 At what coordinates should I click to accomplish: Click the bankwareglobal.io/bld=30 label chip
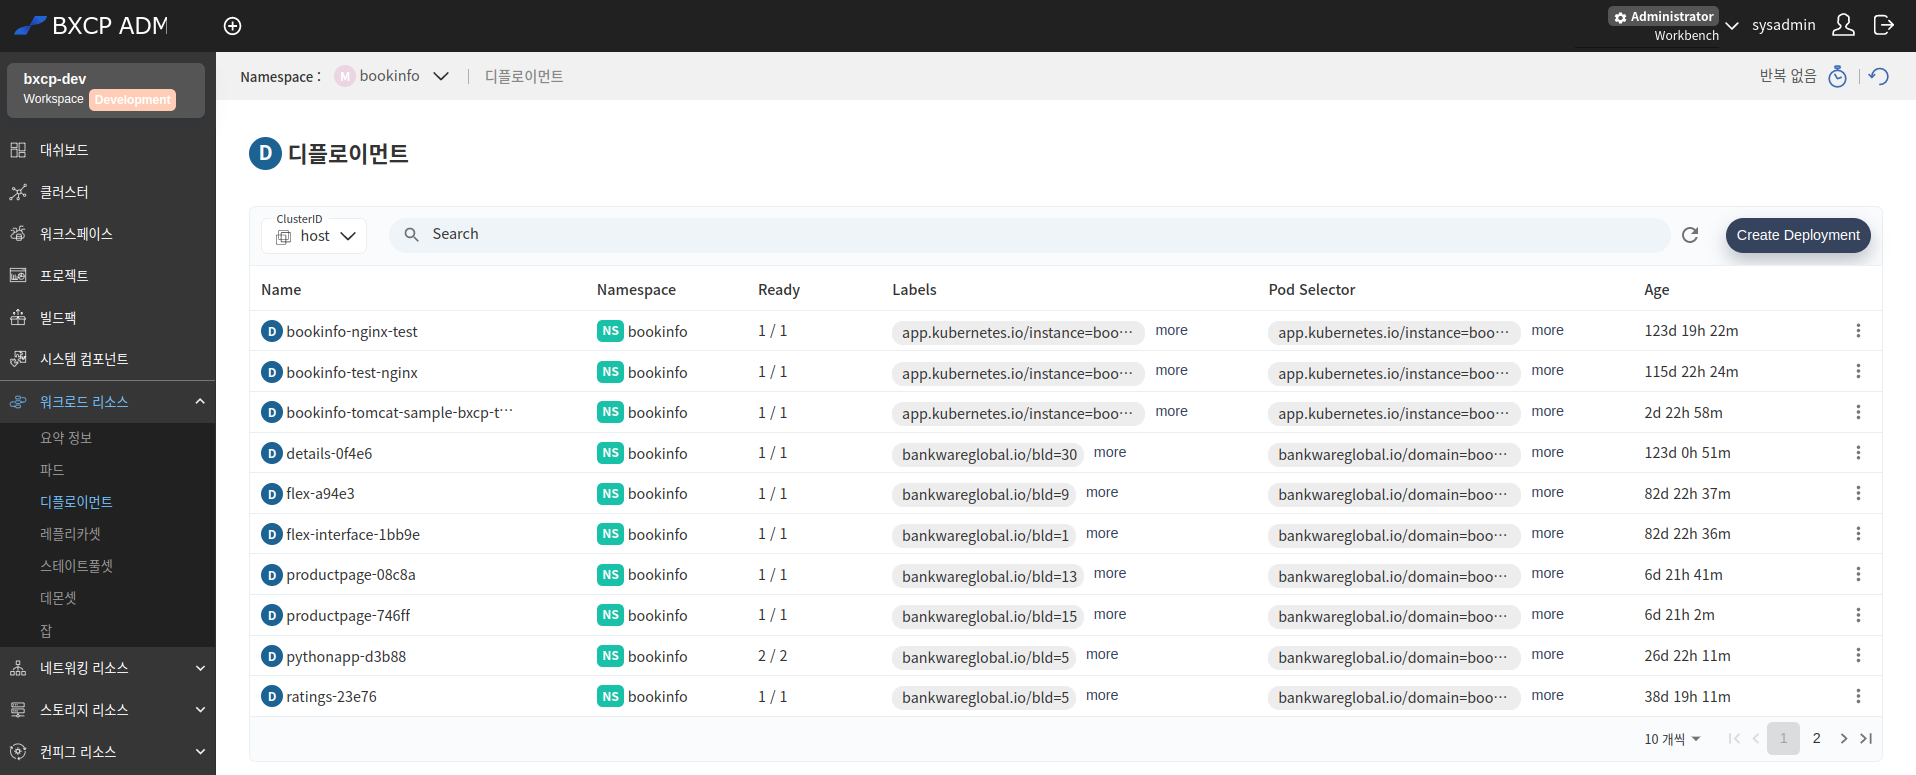tap(989, 454)
